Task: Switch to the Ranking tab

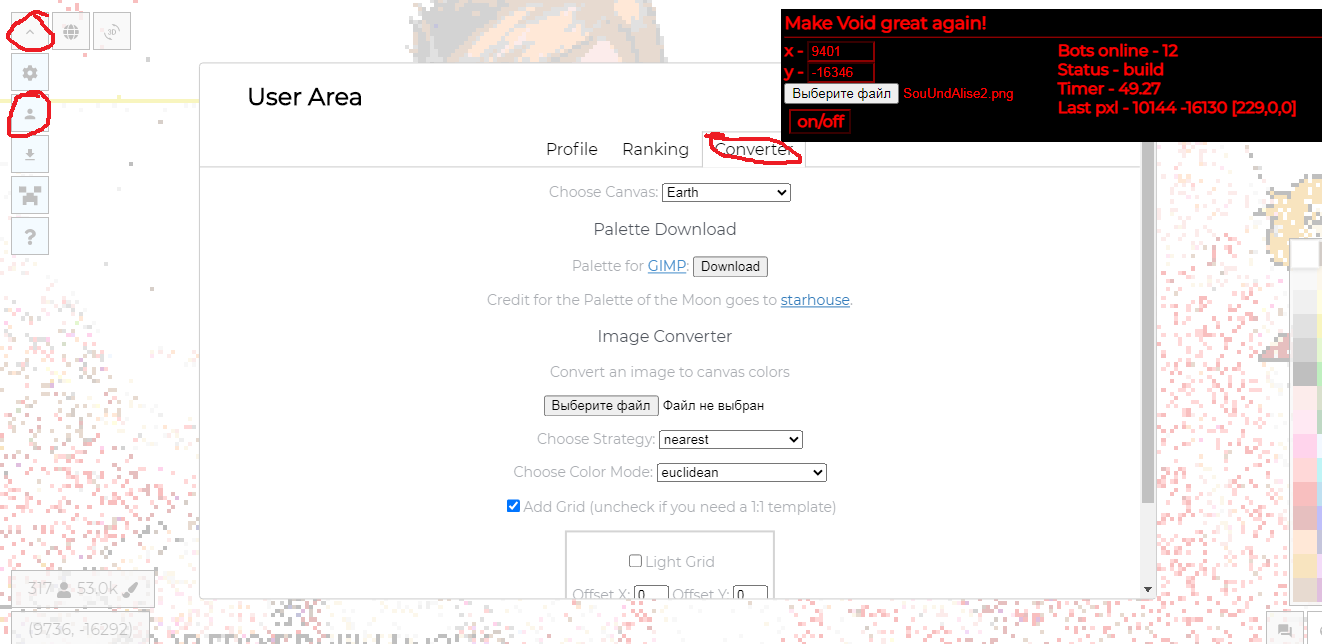Action: [655, 149]
